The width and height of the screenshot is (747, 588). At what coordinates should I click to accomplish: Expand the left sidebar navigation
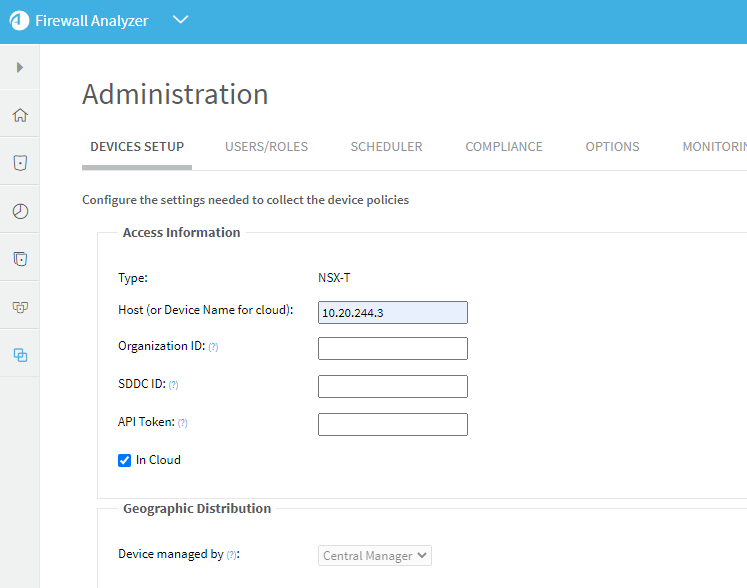click(20, 67)
